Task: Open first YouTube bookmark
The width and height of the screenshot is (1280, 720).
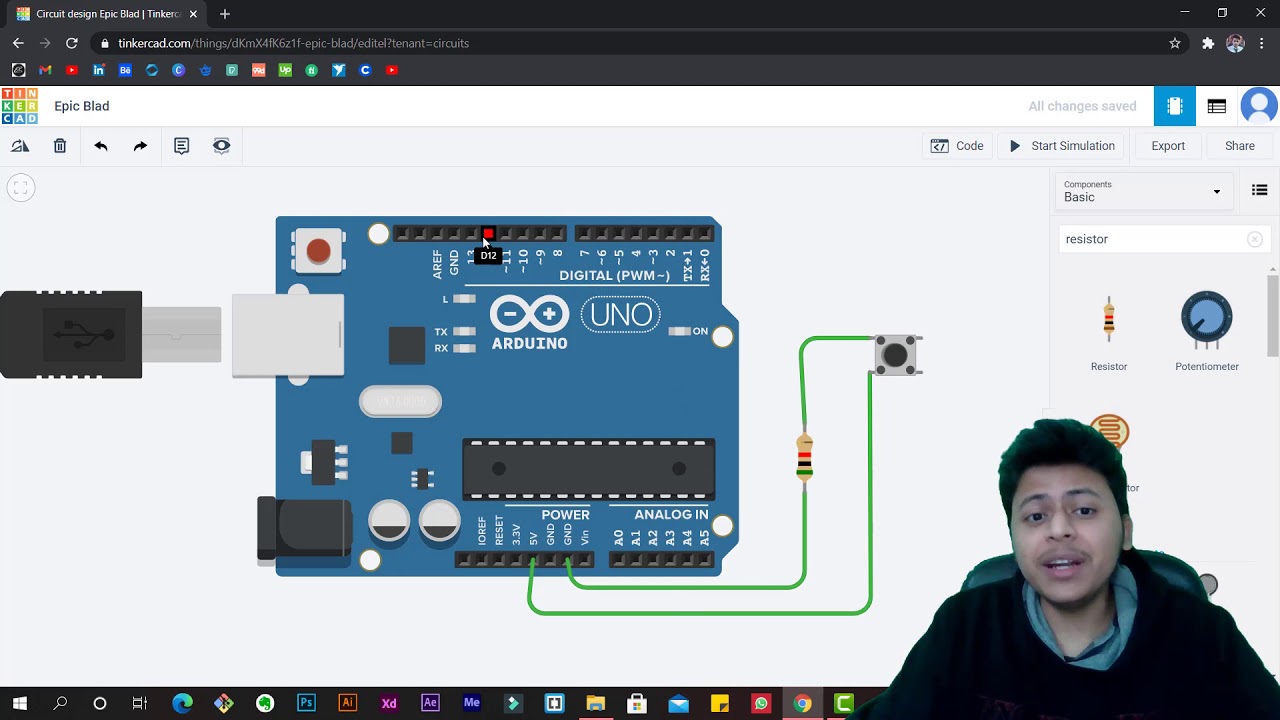Action: [x=72, y=70]
